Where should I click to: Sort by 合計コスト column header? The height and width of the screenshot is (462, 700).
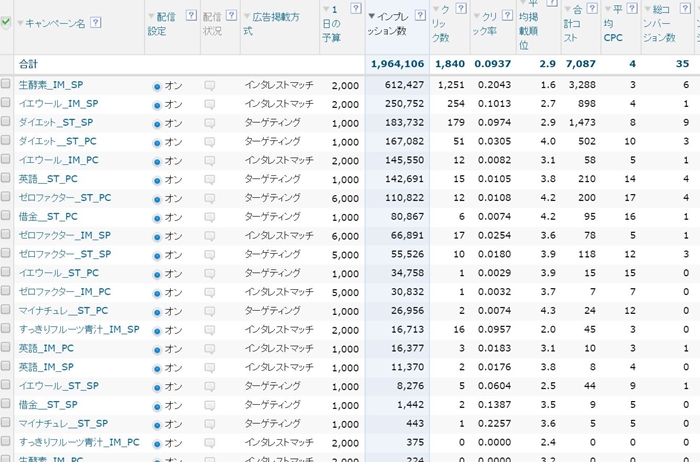coord(573,23)
